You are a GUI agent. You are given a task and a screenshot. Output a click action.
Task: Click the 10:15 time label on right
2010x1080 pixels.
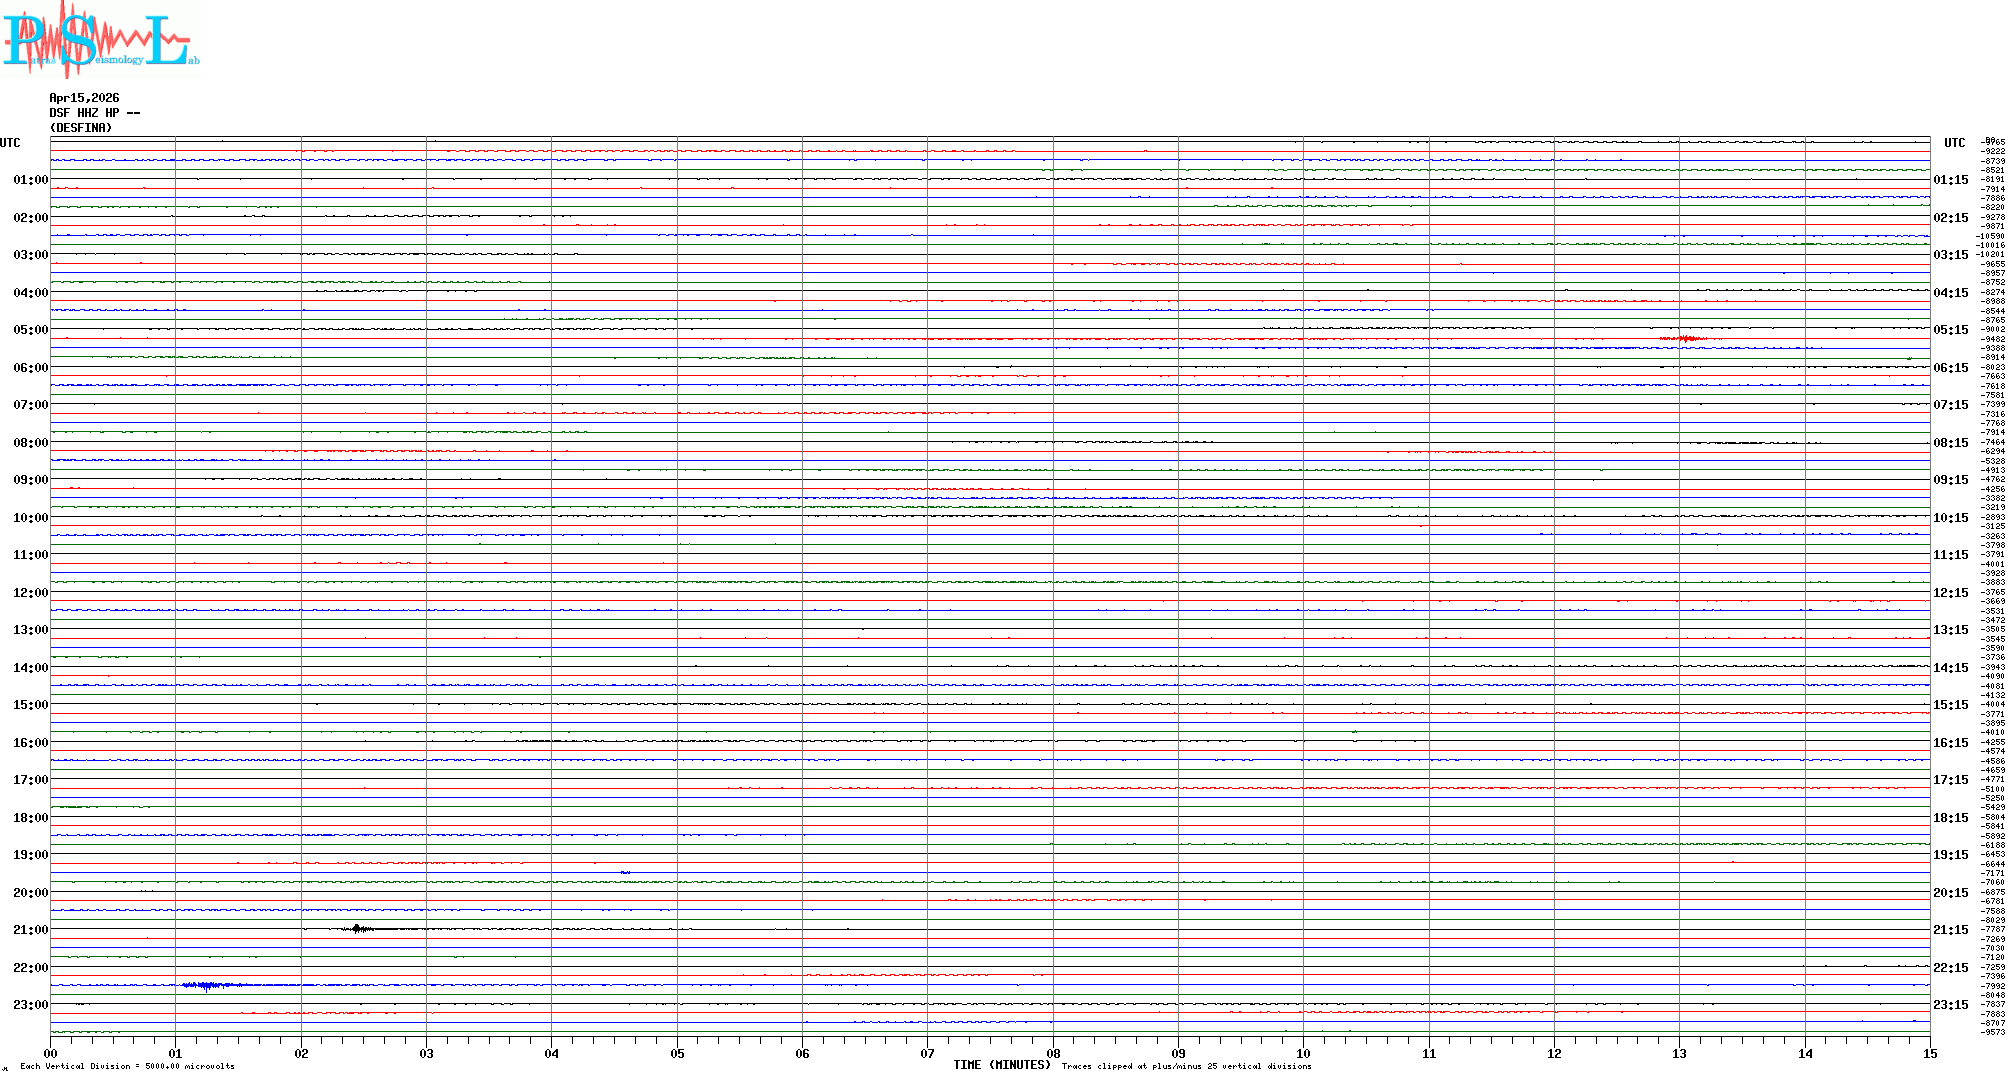pos(1950,518)
